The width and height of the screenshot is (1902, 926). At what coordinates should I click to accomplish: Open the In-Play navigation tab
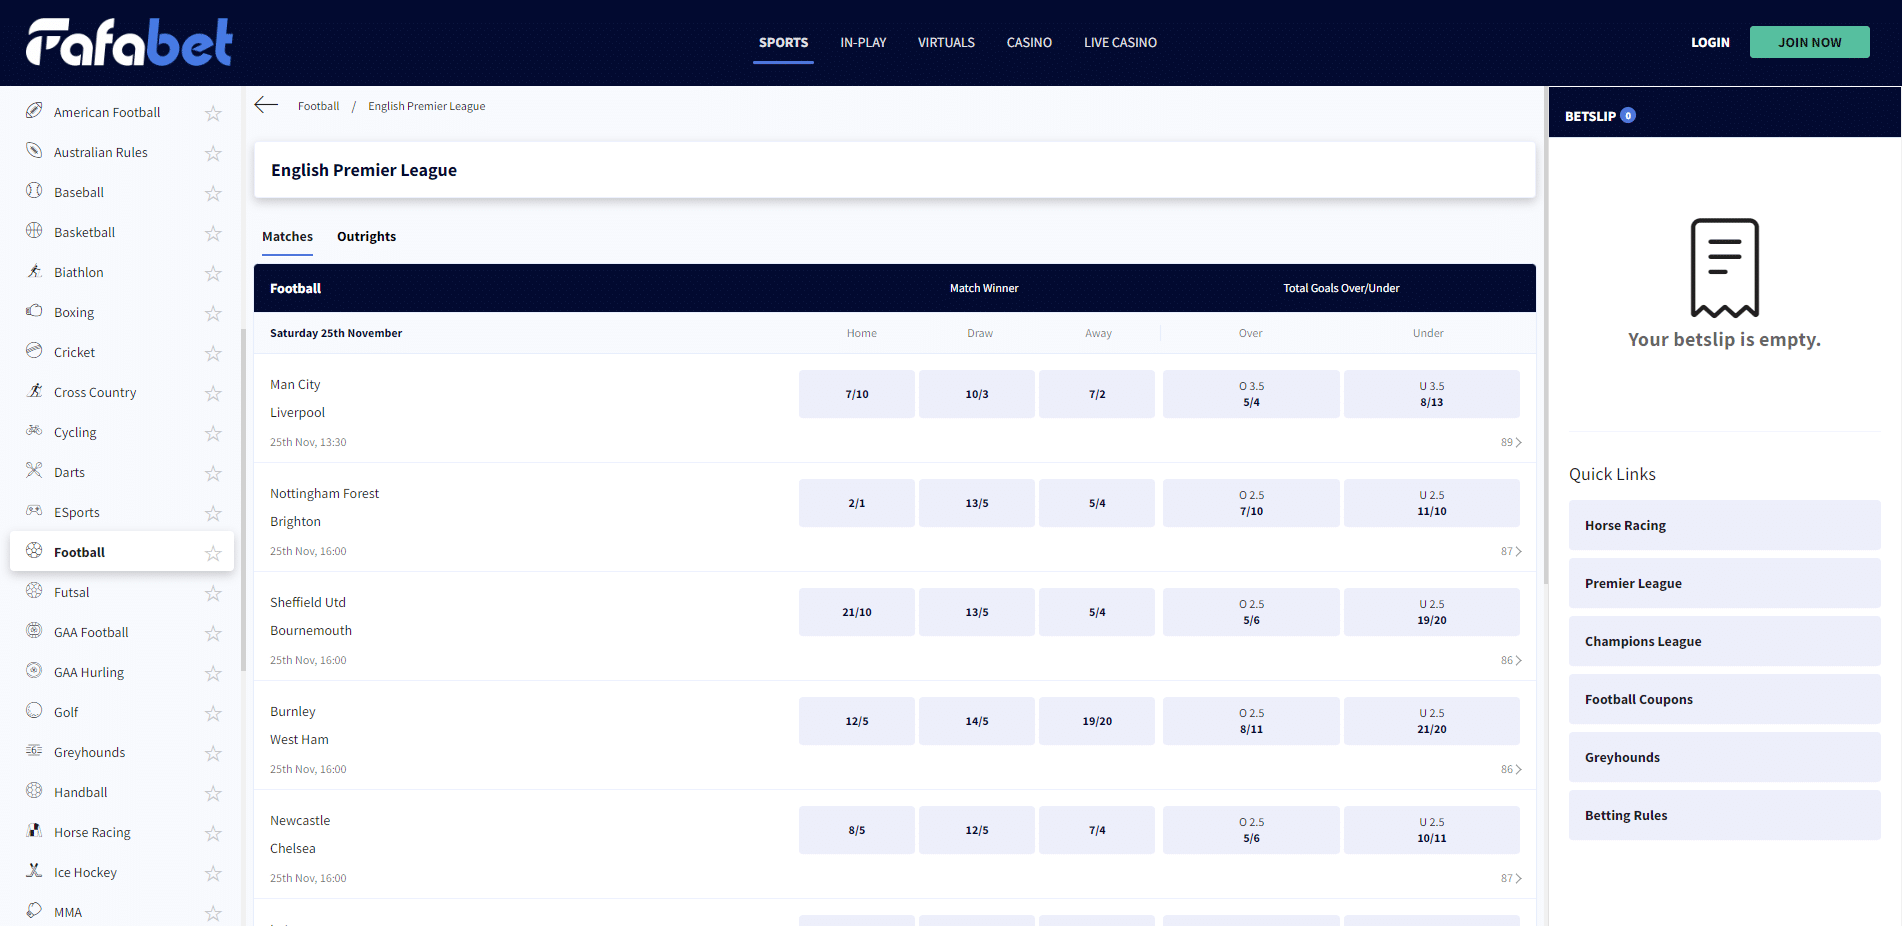click(863, 42)
